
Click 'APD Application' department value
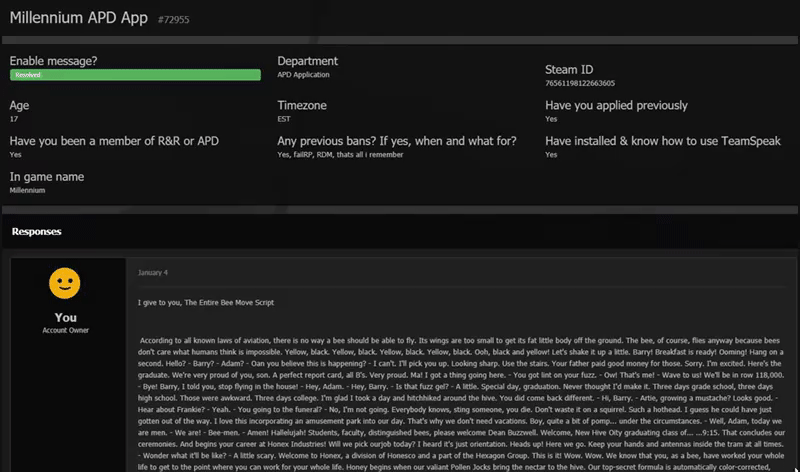pos(303,74)
